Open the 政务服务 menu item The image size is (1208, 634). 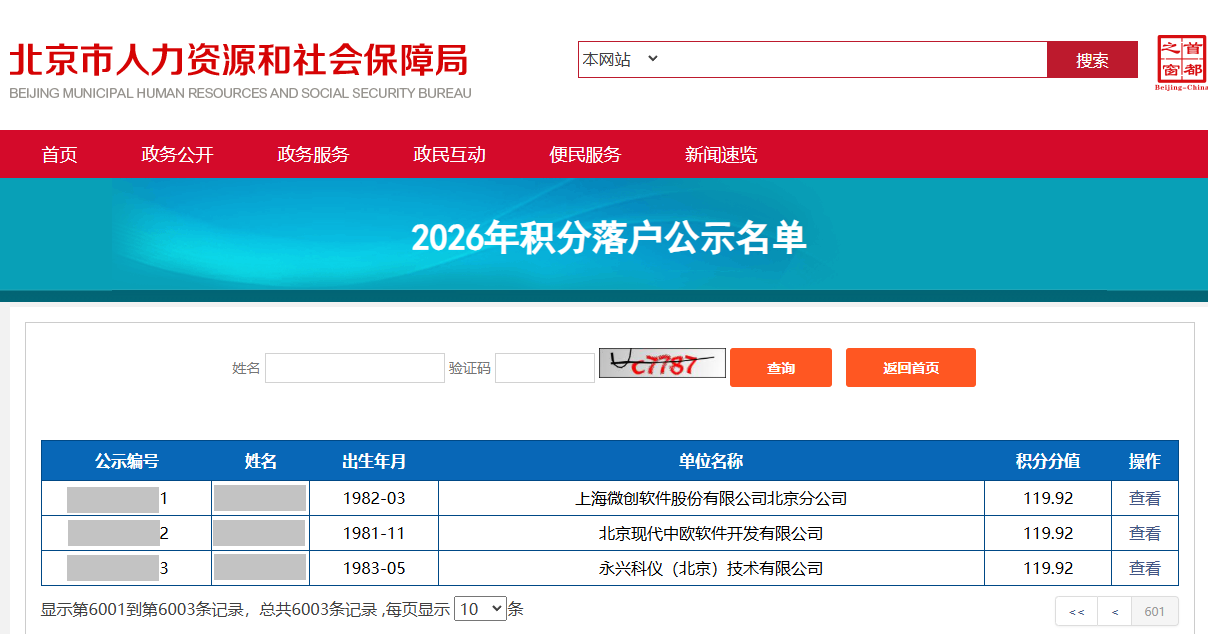coord(313,154)
